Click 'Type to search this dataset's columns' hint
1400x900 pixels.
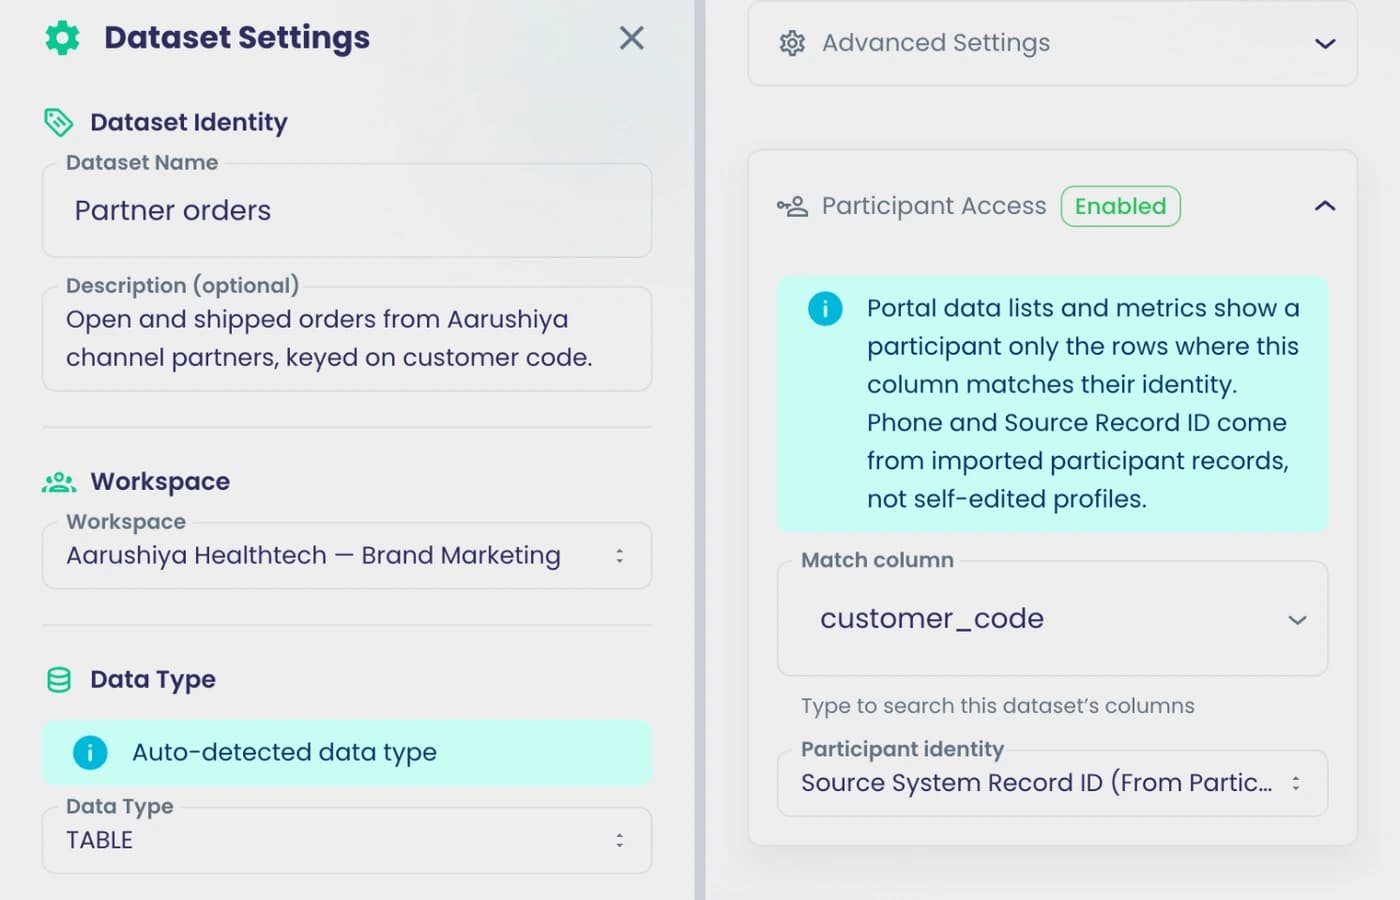[x=997, y=706]
